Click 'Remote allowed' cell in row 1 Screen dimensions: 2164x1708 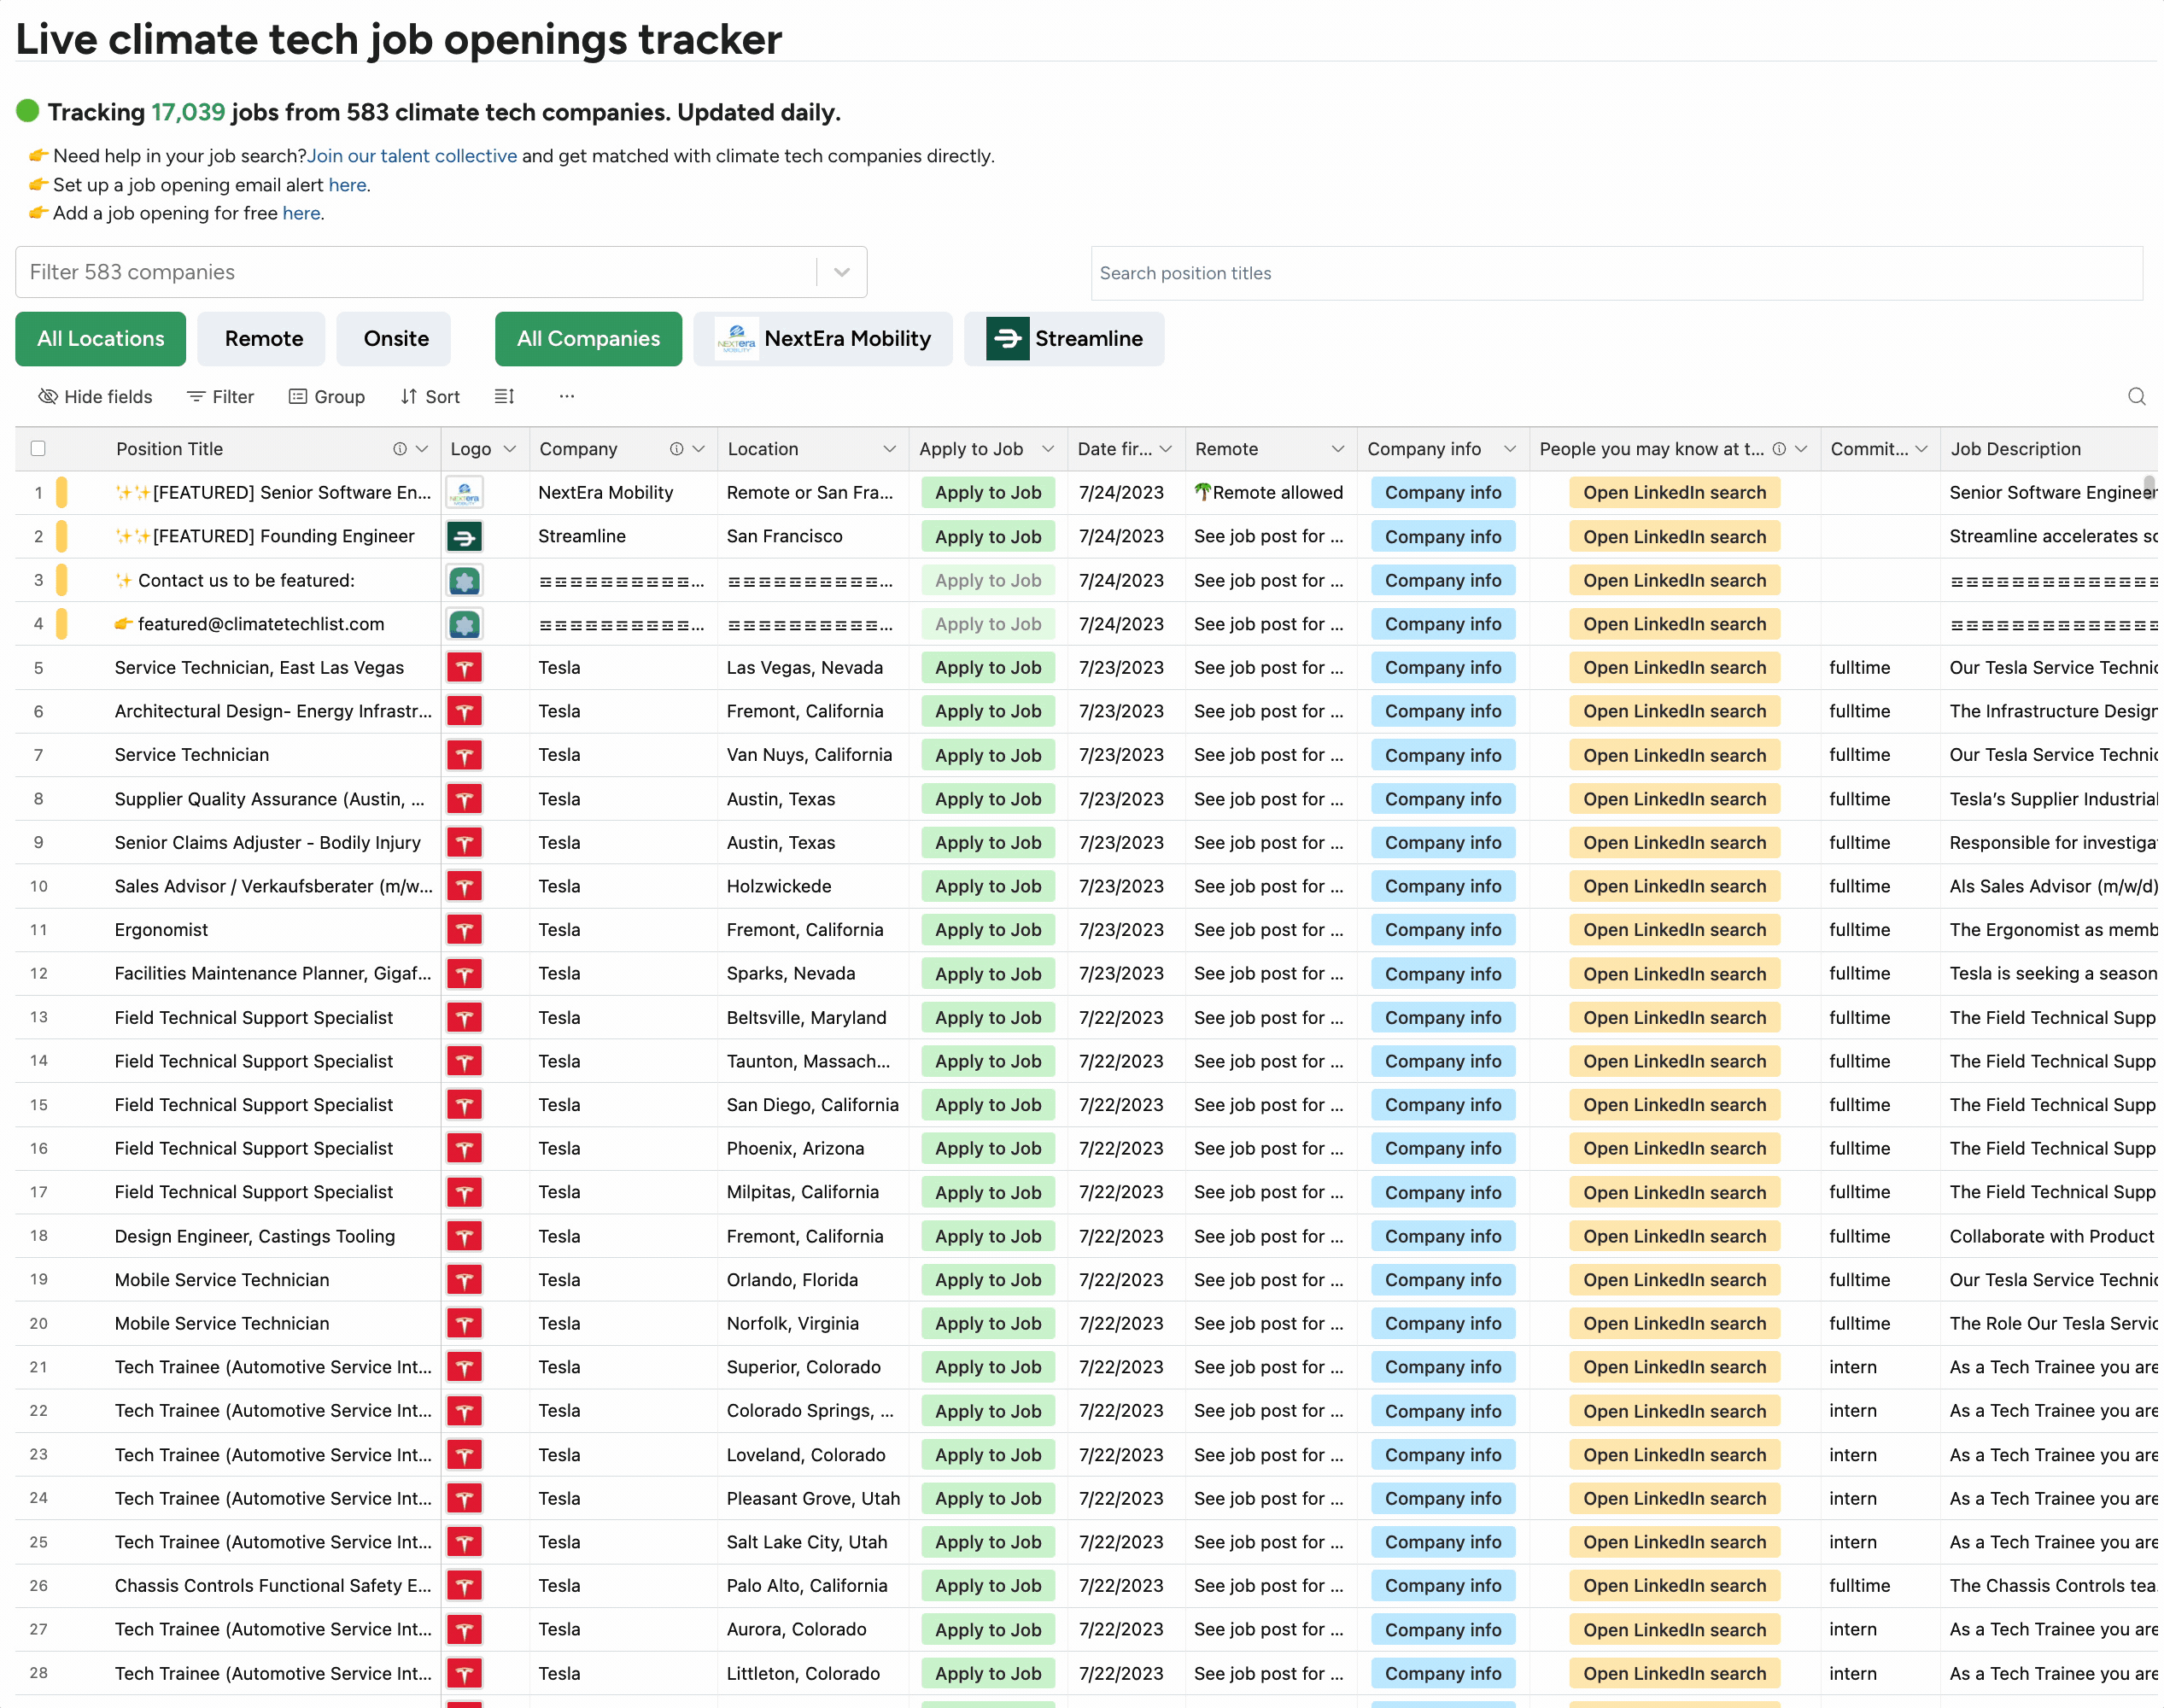(1269, 493)
